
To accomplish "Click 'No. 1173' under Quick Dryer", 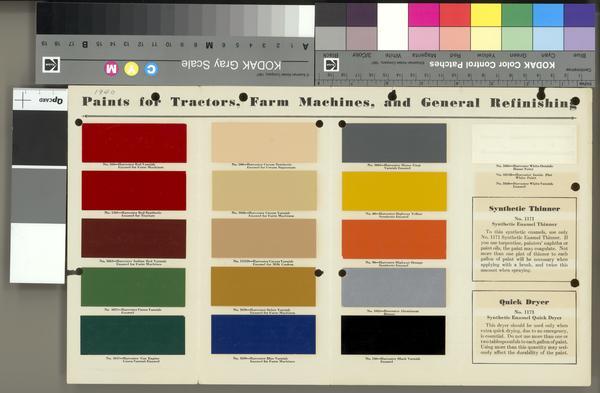I will point(524,312).
